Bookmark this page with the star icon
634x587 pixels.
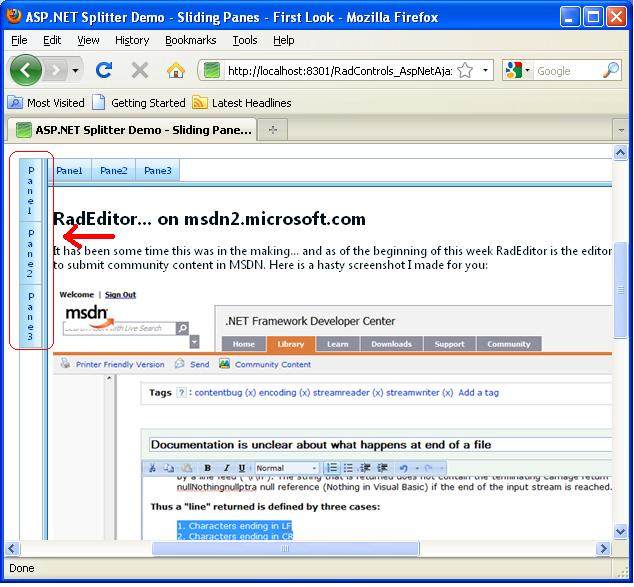click(465, 71)
